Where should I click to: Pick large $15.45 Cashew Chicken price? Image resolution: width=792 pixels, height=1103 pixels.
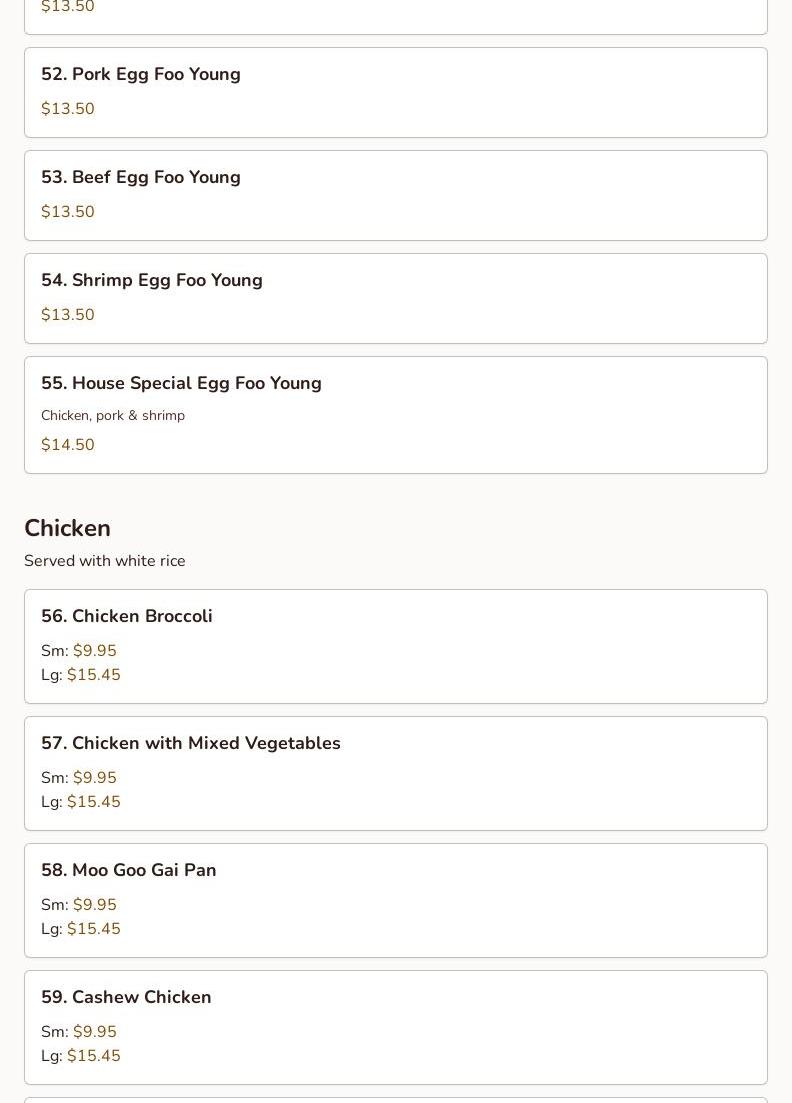pyautogui.click(x=94, y=1055)
